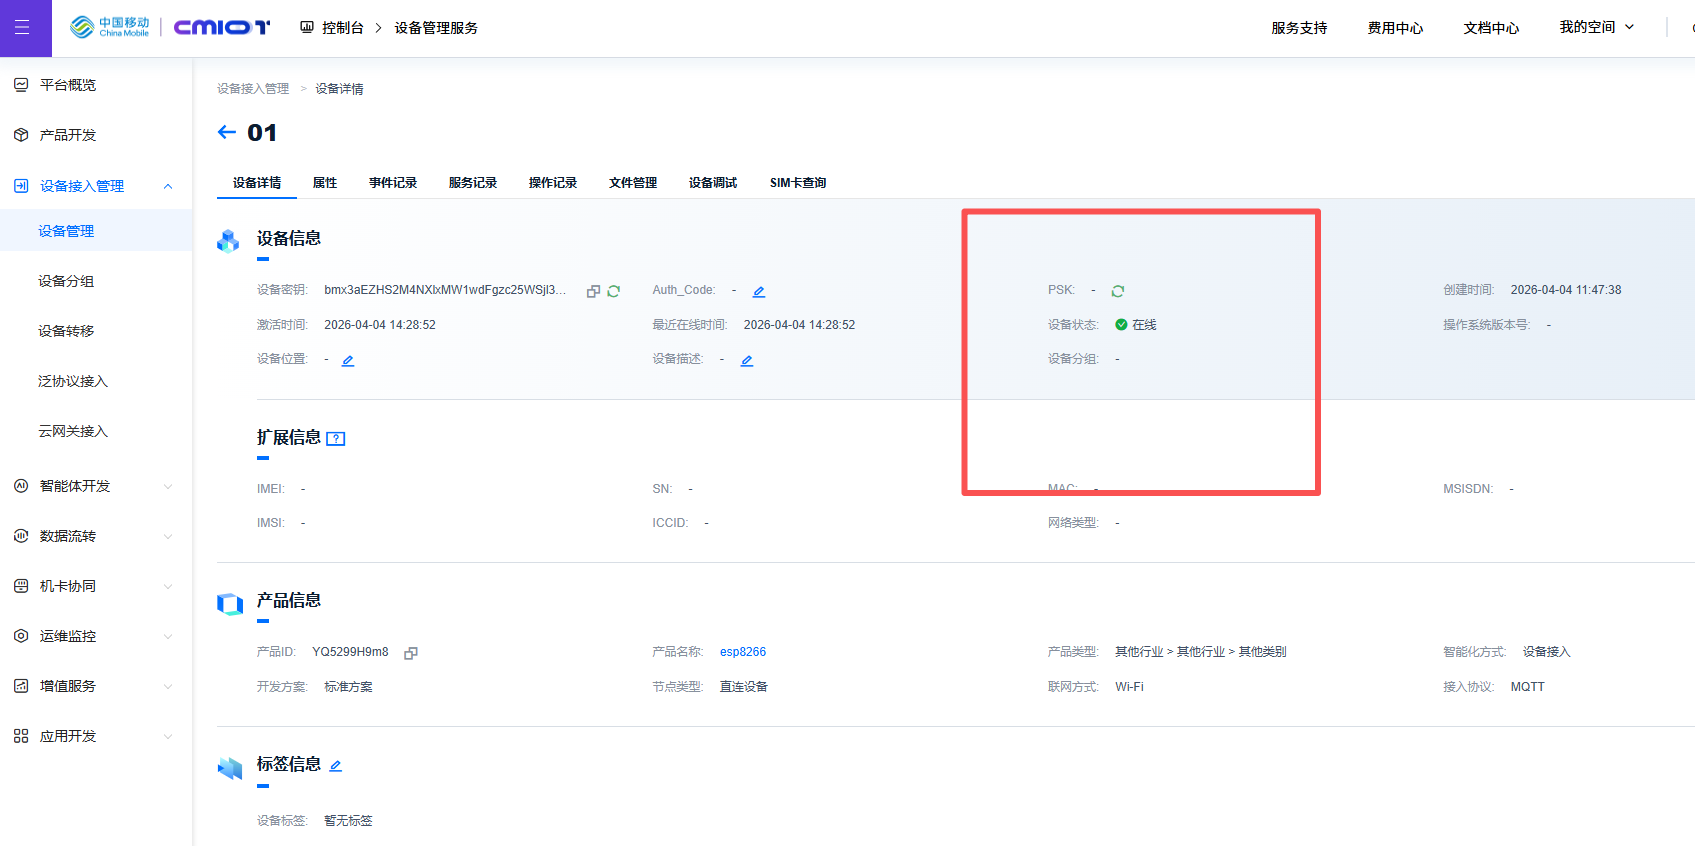Screen dimensions: 1695x846
Task: Click the value-added services icon
Action: (21, 686)
